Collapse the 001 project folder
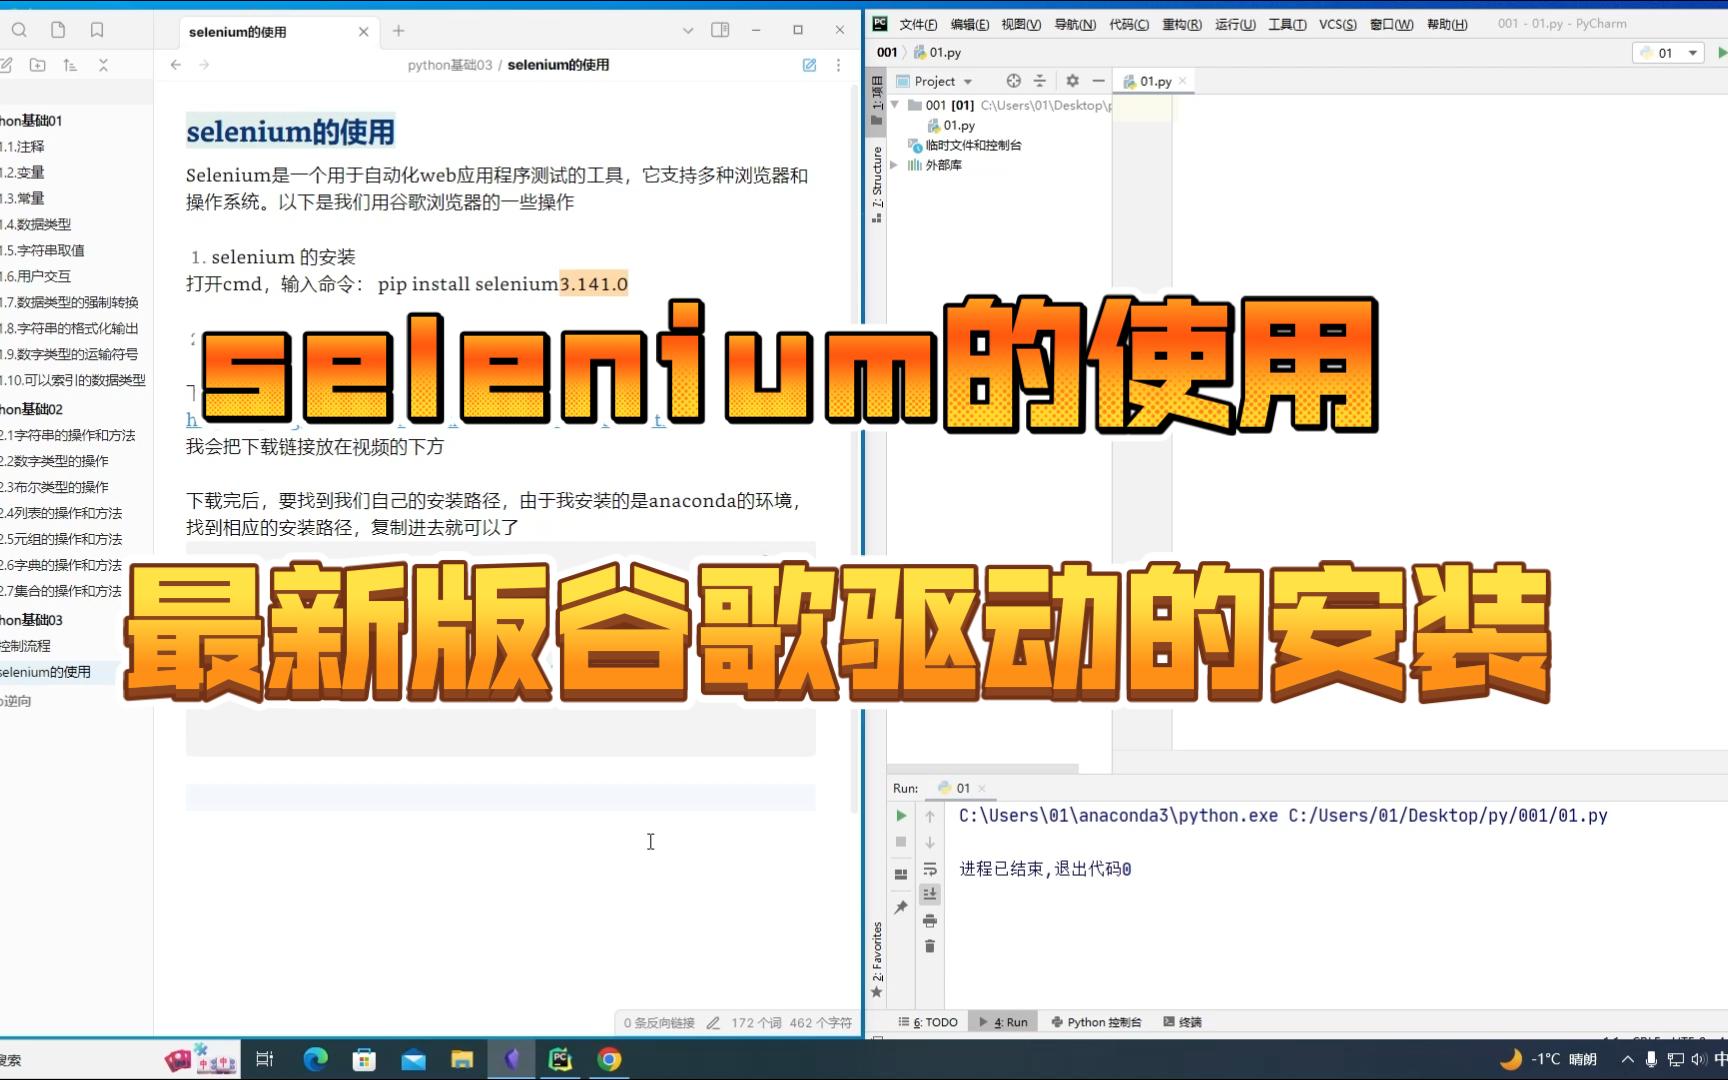The width and height of the screenshot is (1728, 1080). coord(895,104)
